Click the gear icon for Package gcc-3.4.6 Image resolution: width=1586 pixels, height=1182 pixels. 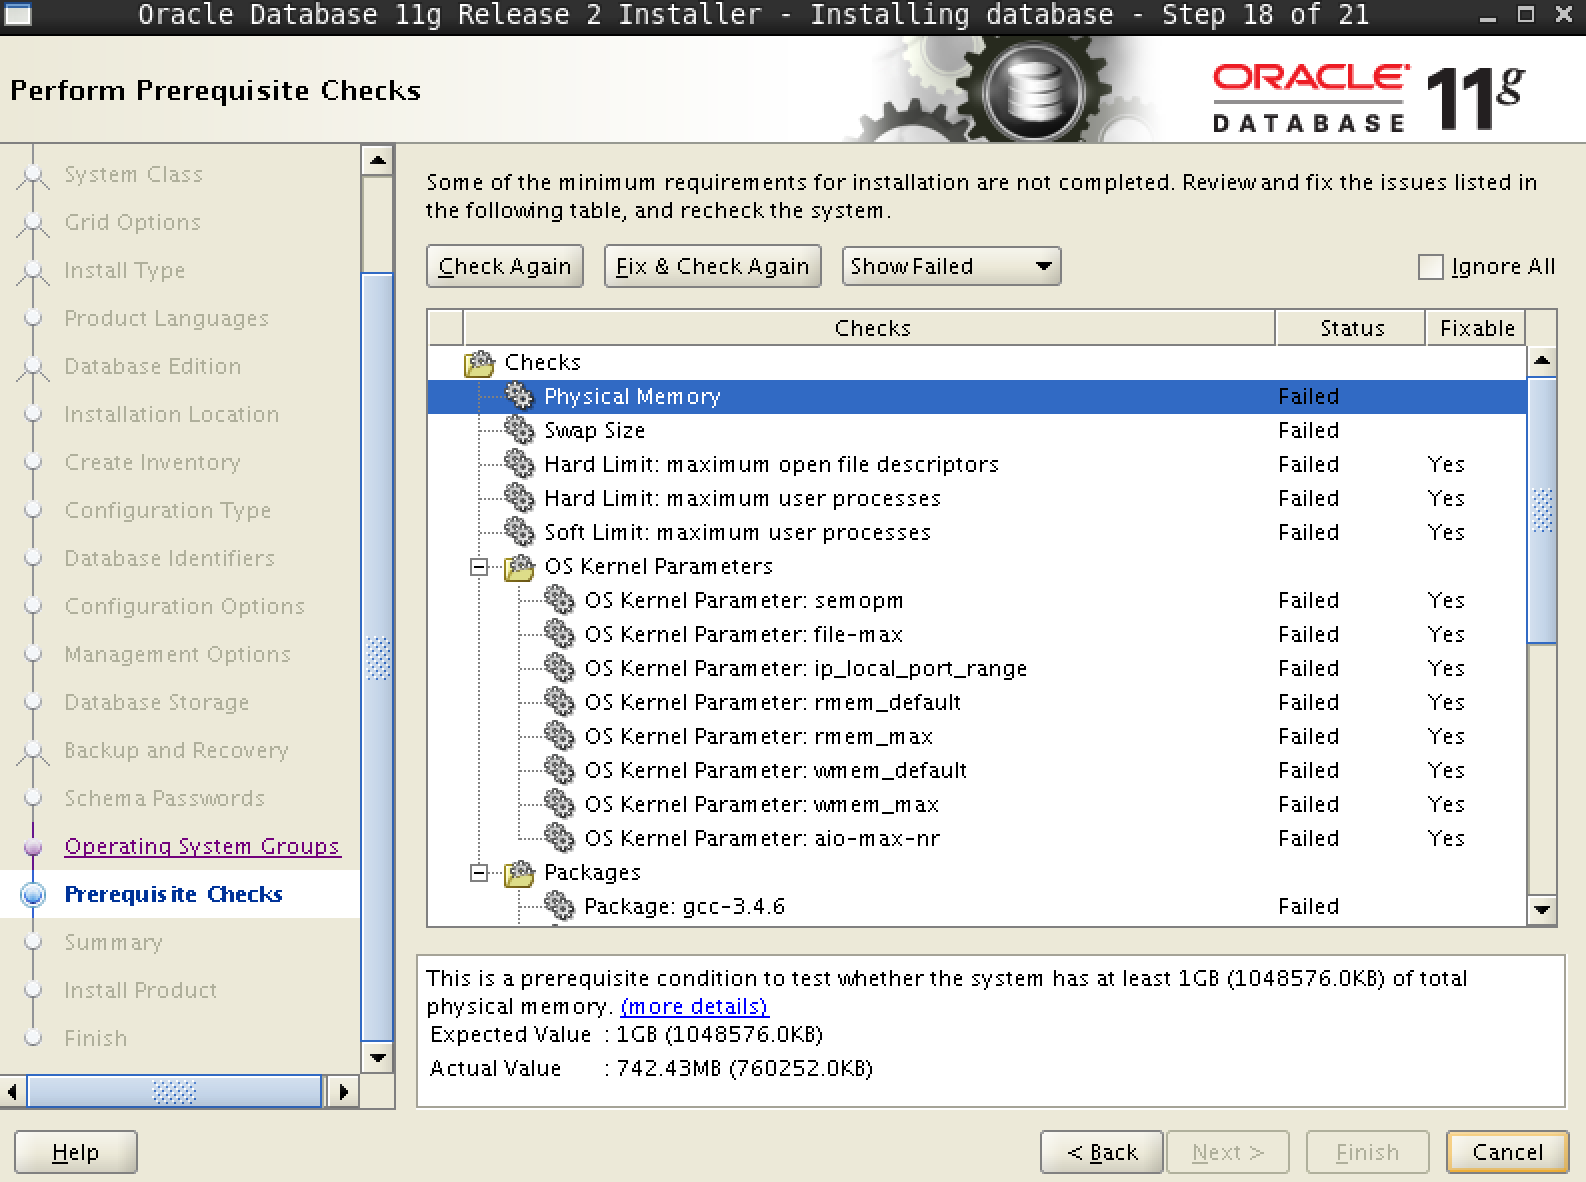coord(559,906)
